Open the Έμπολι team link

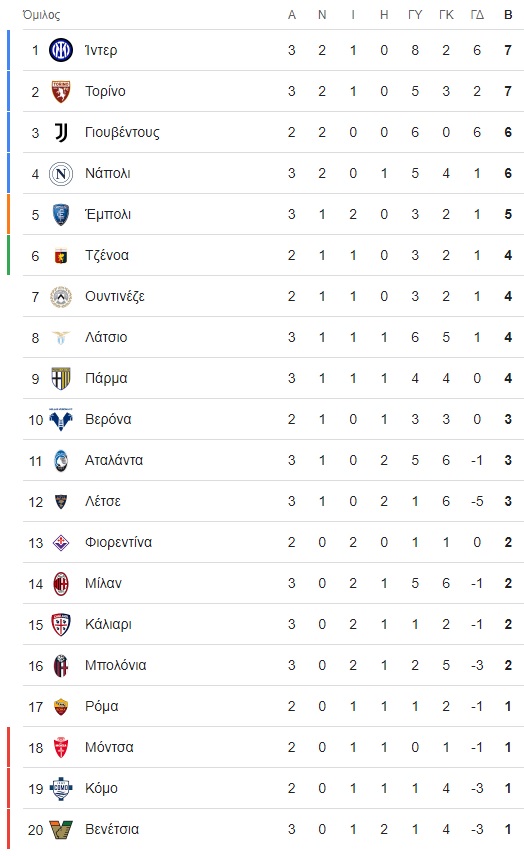click(x=108, y=215)
